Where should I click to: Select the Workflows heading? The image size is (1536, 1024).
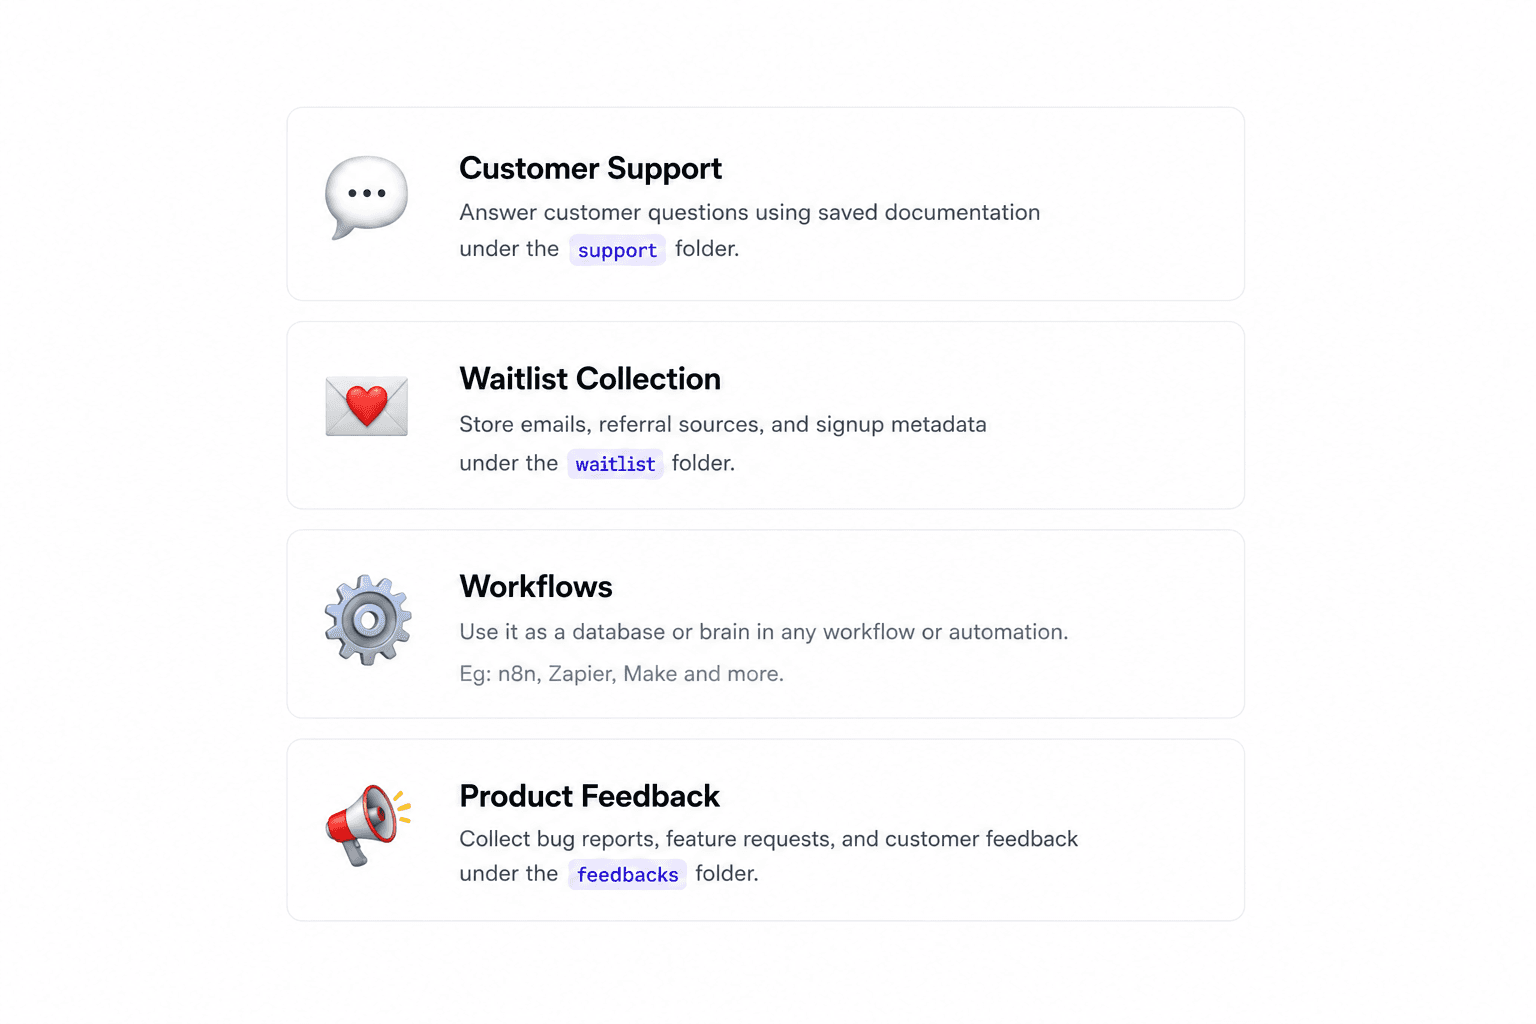[536, 587]
